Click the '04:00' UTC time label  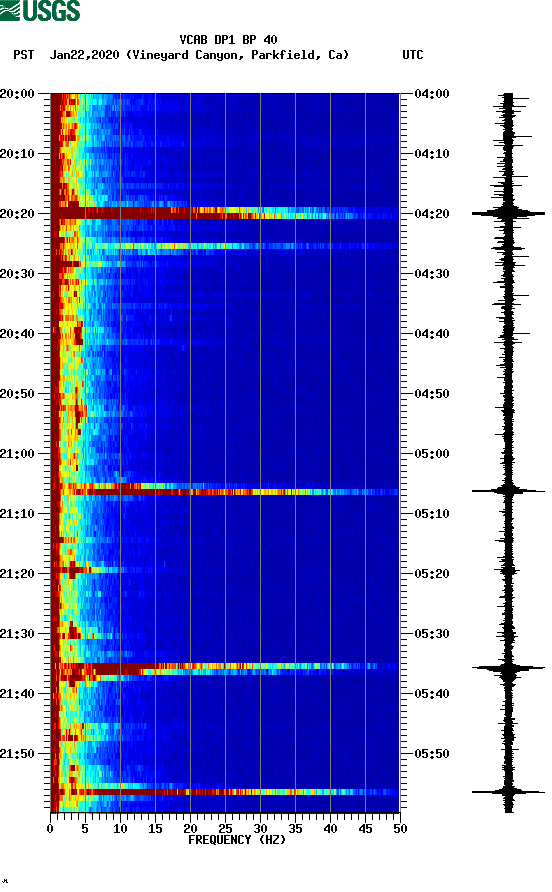pyautogui.click(x=432, y=94)
